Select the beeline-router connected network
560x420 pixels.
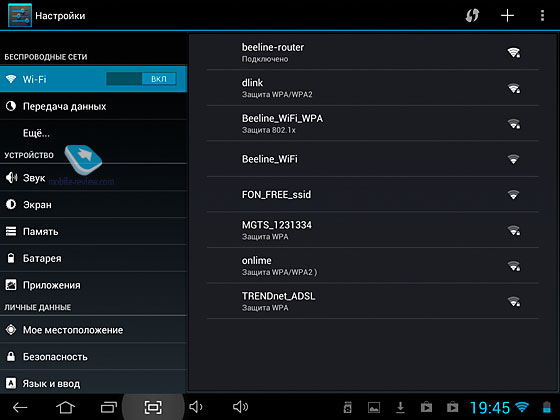coord(372,52)
